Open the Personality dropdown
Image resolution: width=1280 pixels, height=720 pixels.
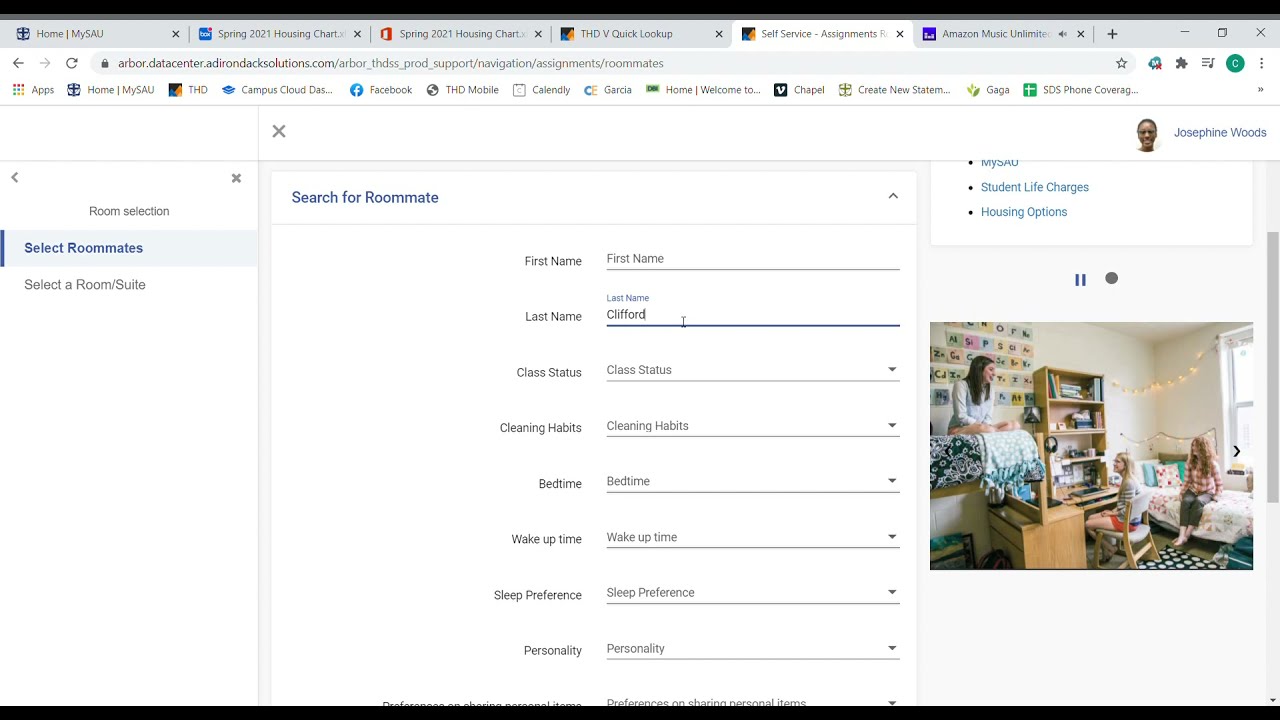[x=752, y=649]
